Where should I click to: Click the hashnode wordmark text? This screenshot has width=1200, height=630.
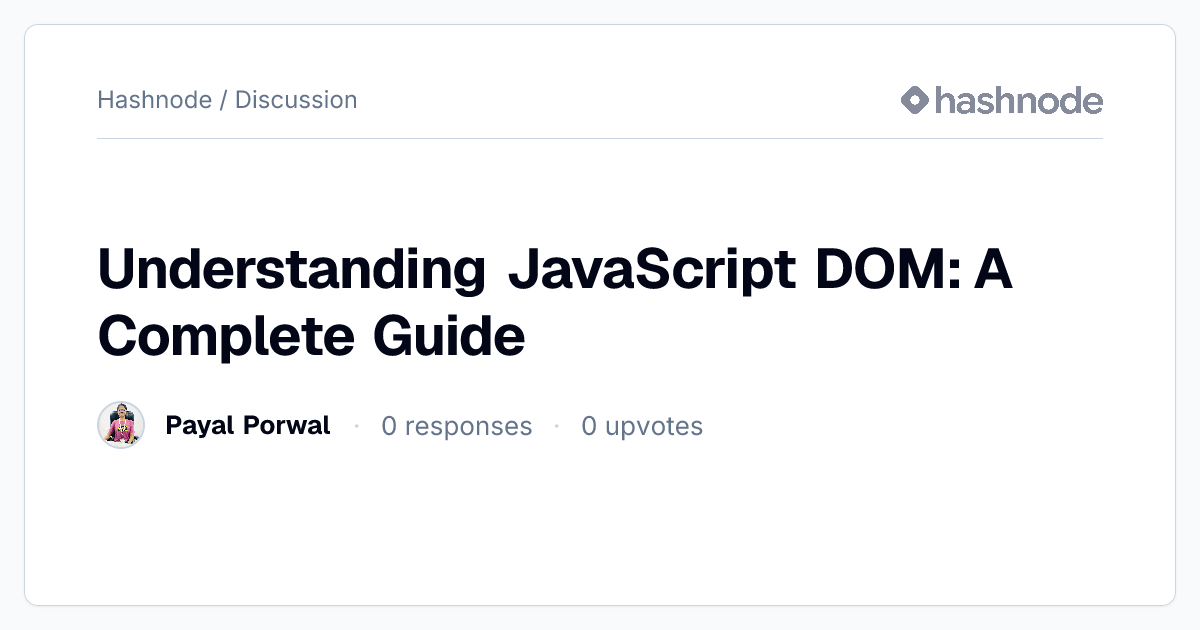pos(1019,100)
